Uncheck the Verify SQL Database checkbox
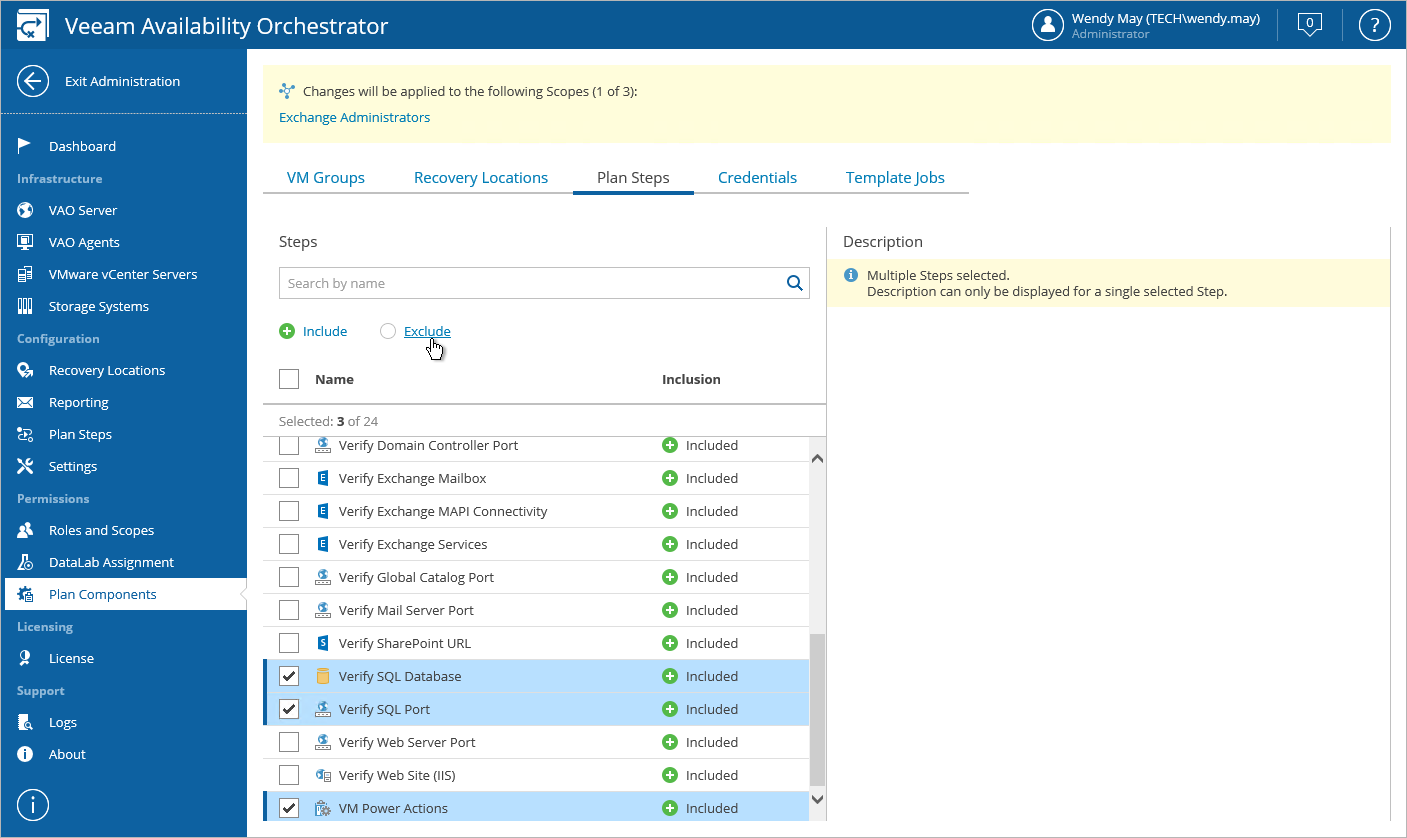The width and height of the screenshot is (1407, 838). point(289,676)
